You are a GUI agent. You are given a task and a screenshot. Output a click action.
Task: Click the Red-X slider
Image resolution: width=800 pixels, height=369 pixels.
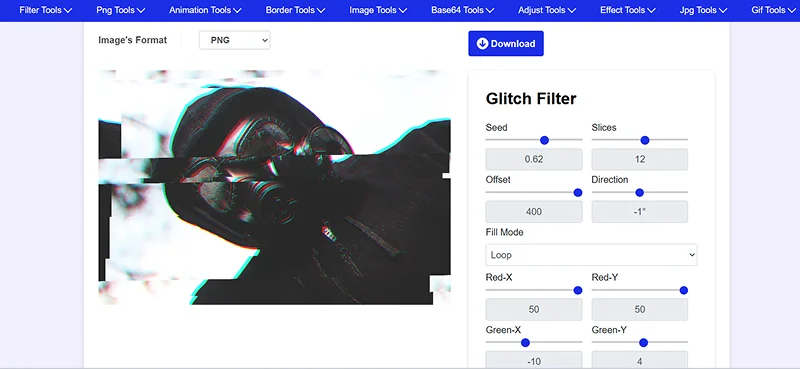point(534,290)
